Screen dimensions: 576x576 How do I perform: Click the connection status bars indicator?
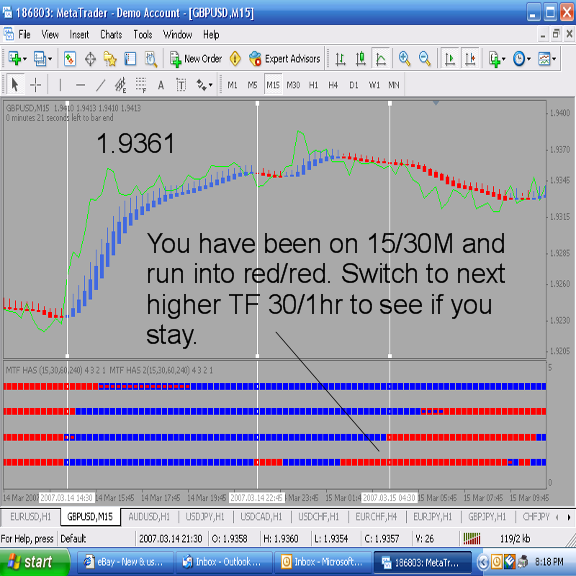(472, 539)
